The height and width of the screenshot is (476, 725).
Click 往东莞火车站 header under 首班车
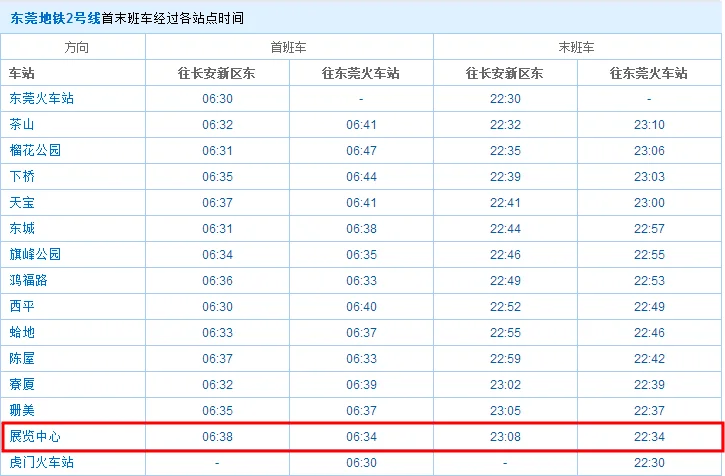(x=361, y=73)
